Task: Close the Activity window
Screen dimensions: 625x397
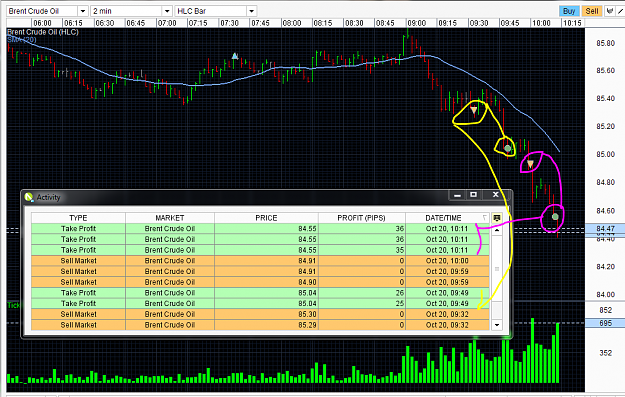Action: [495, 195]
